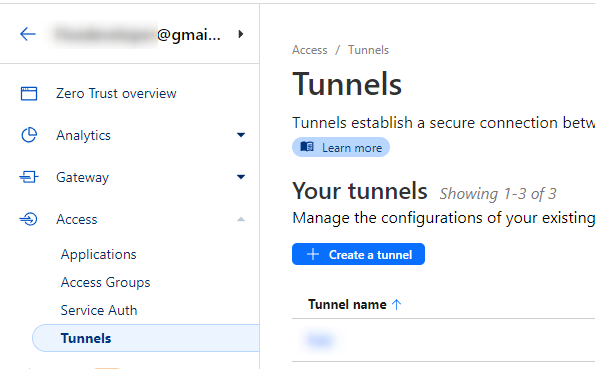Open Applications under Access
This screenshot has height=369, width=595.
click(x=98, y=254)
